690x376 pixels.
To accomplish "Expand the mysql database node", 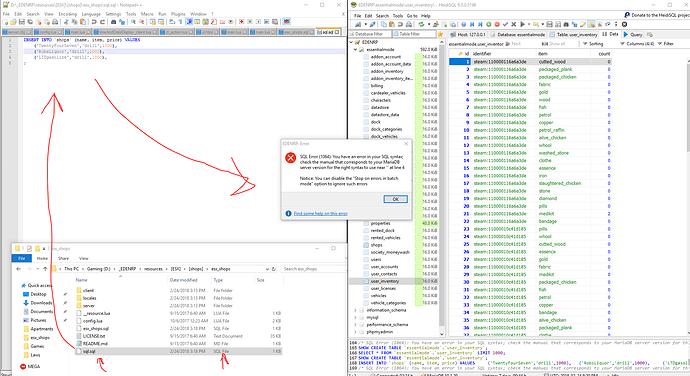I will pyautogui.click(x=356, y=317).
